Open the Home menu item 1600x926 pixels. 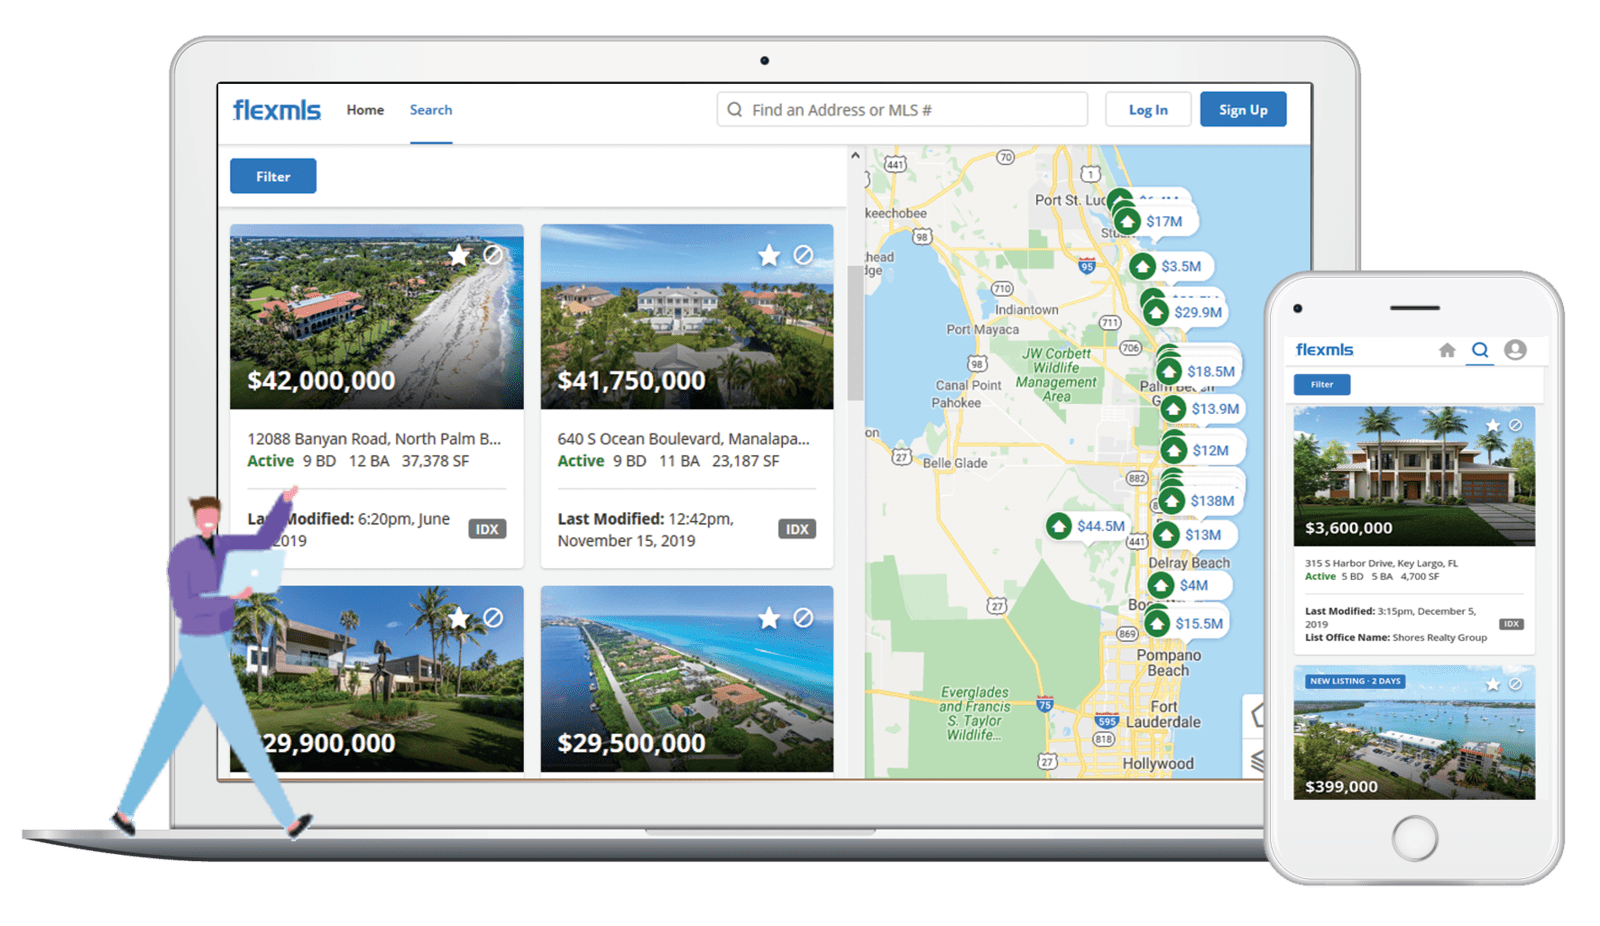click(x=365, y=110)
